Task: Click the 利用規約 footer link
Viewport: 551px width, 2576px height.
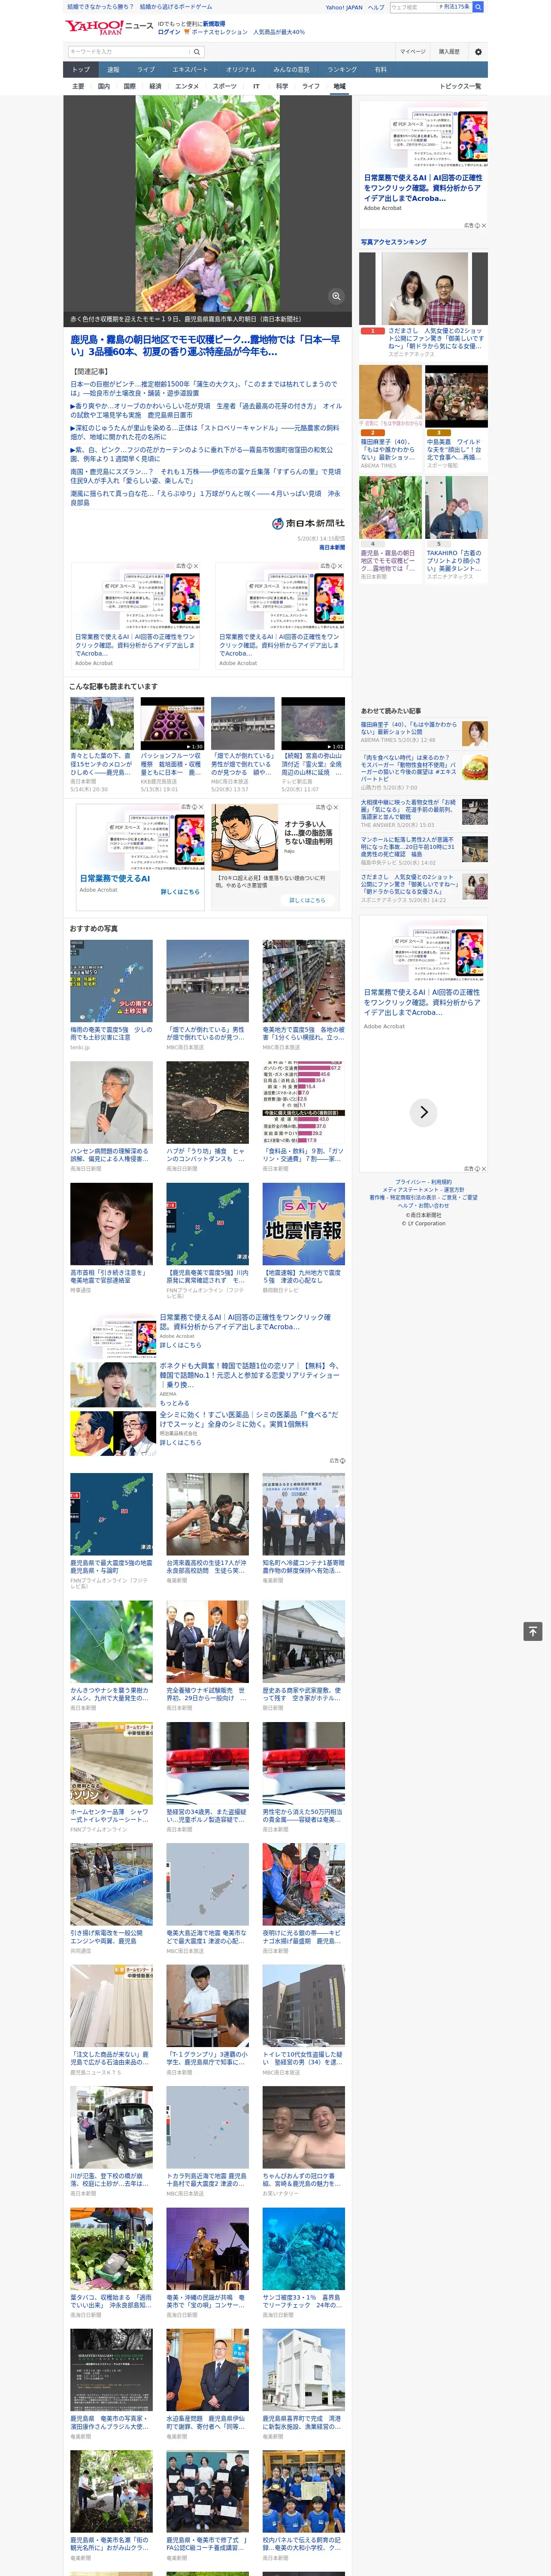Action: point(441,1181)
